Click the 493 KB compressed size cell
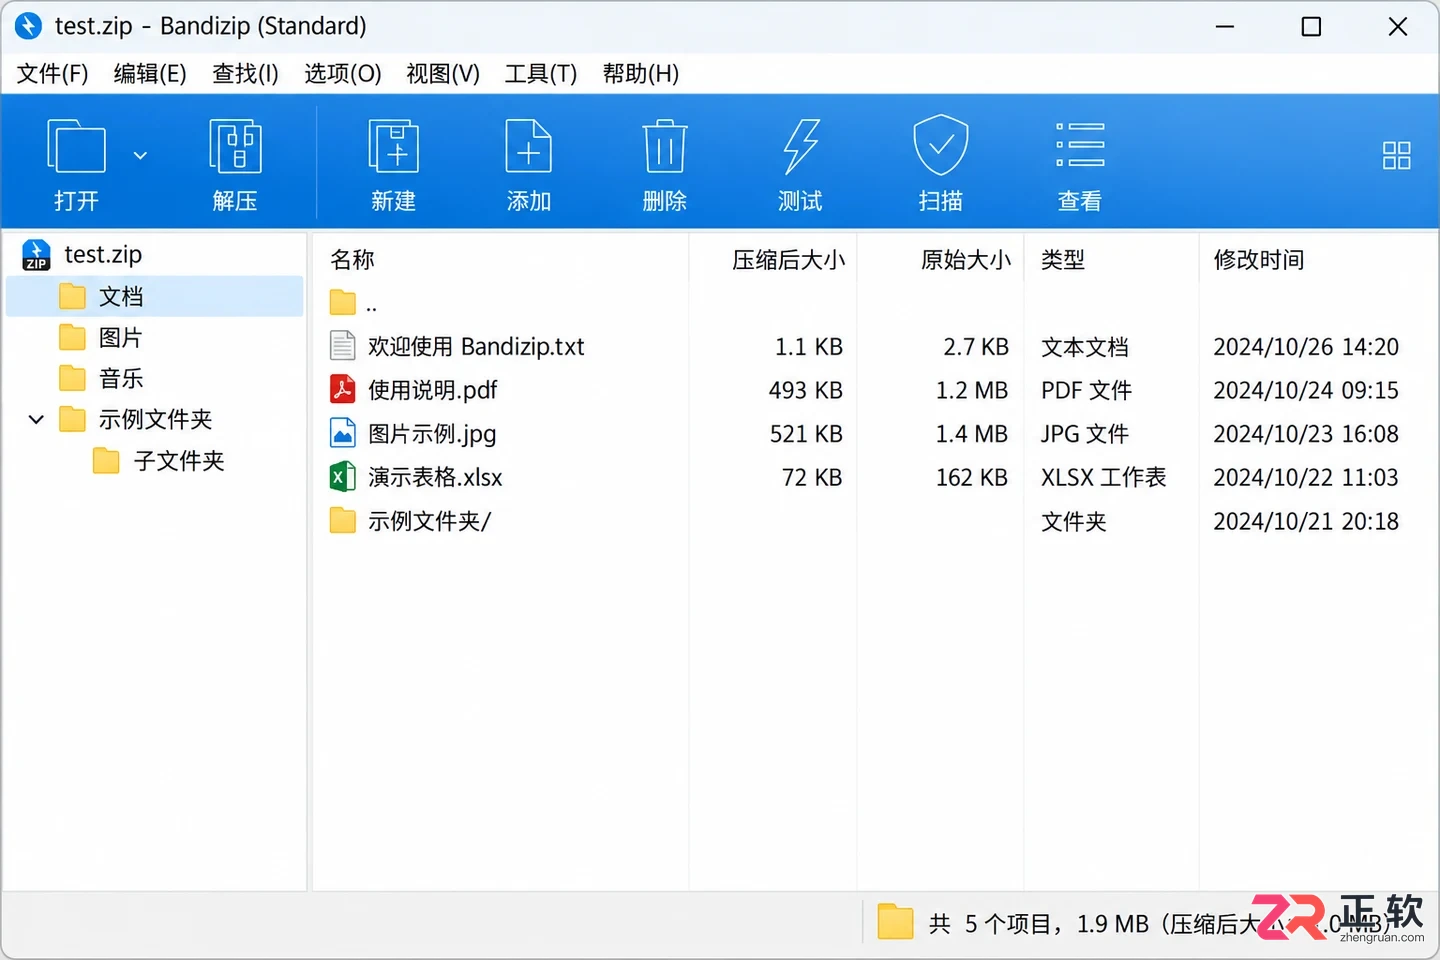 coord(806,390)
